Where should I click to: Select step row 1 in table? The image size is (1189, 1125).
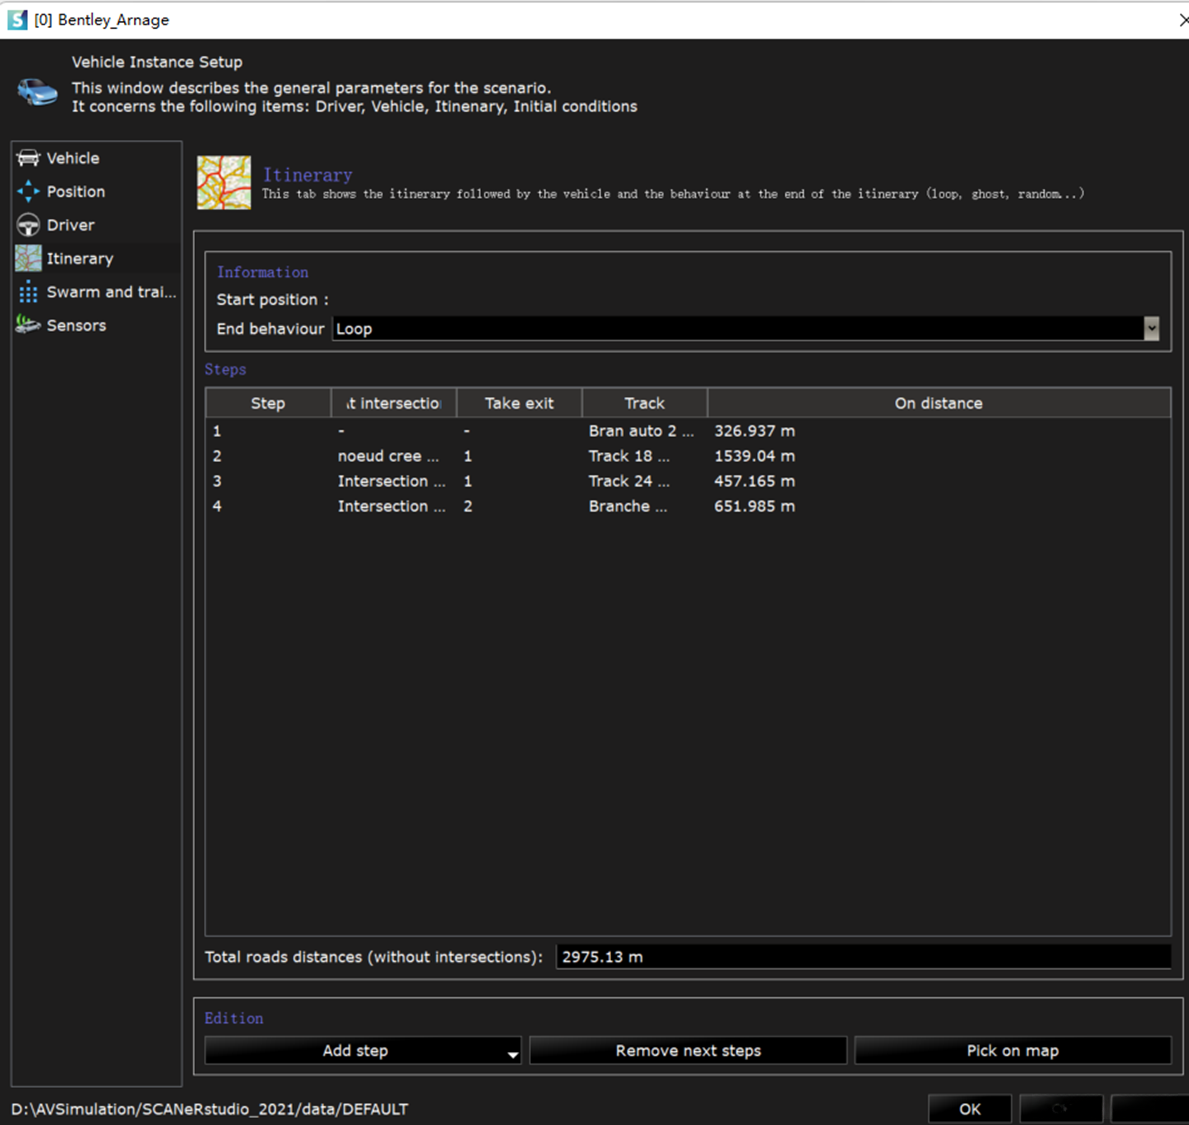pyautogui.click(x=688, y=431)
